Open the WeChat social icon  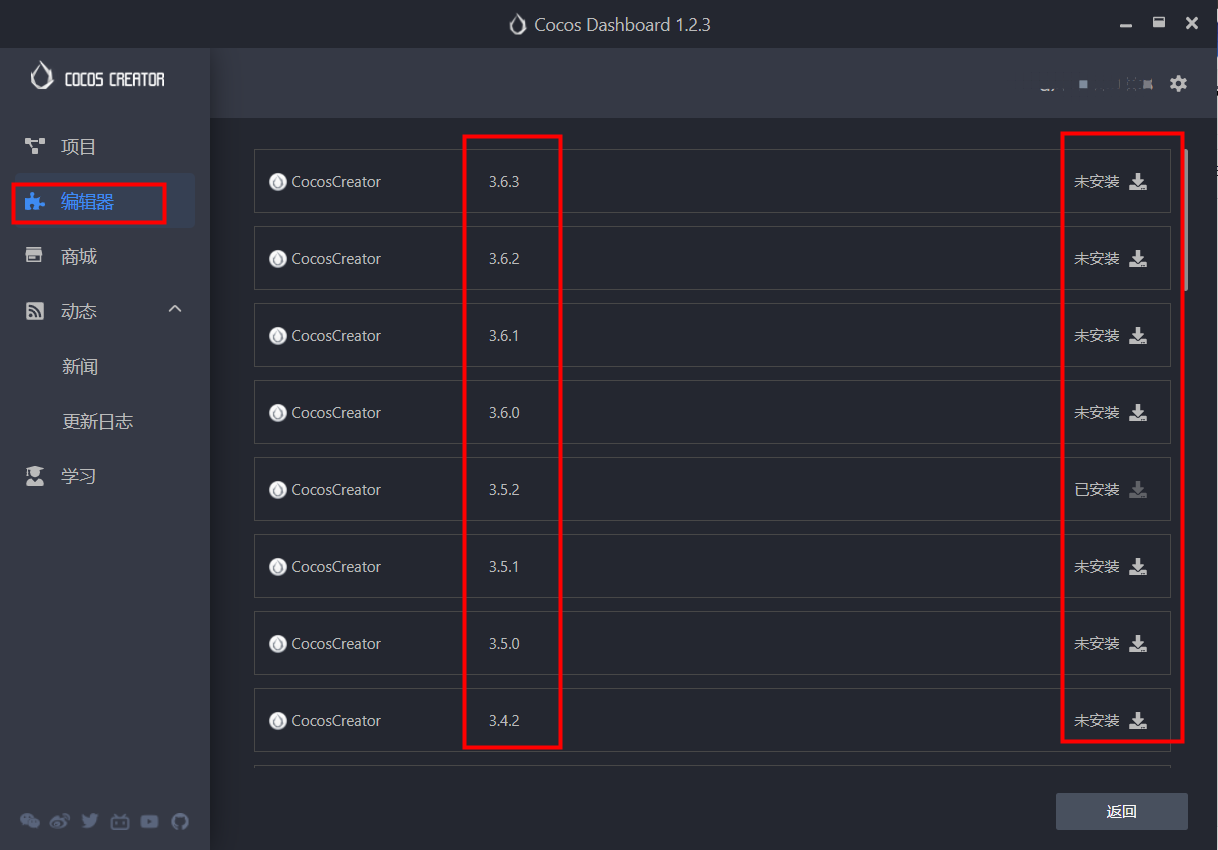pos(30,821)
